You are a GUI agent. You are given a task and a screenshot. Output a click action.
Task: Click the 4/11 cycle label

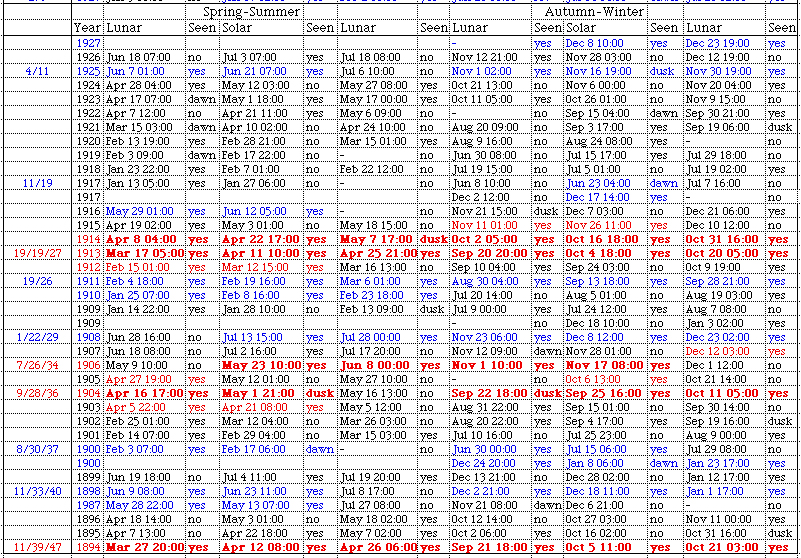click(36, 72)
